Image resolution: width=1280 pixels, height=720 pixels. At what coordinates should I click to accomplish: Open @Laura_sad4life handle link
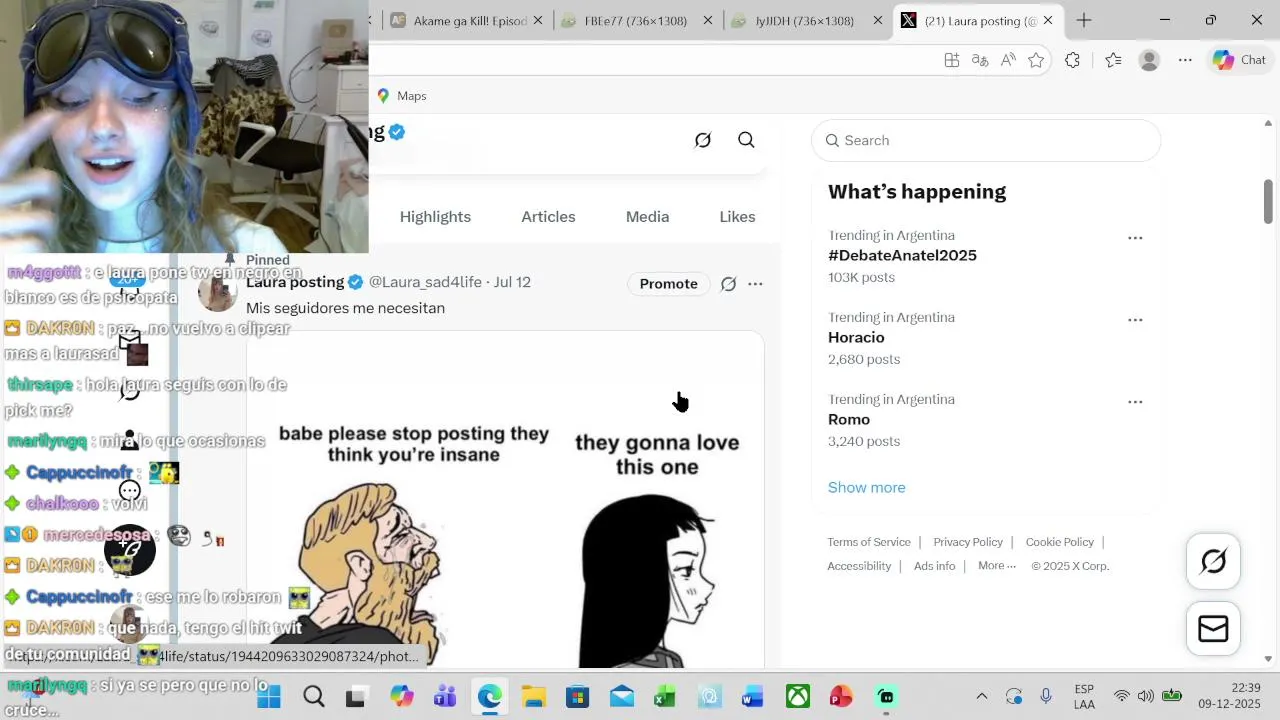coord(425,282)
